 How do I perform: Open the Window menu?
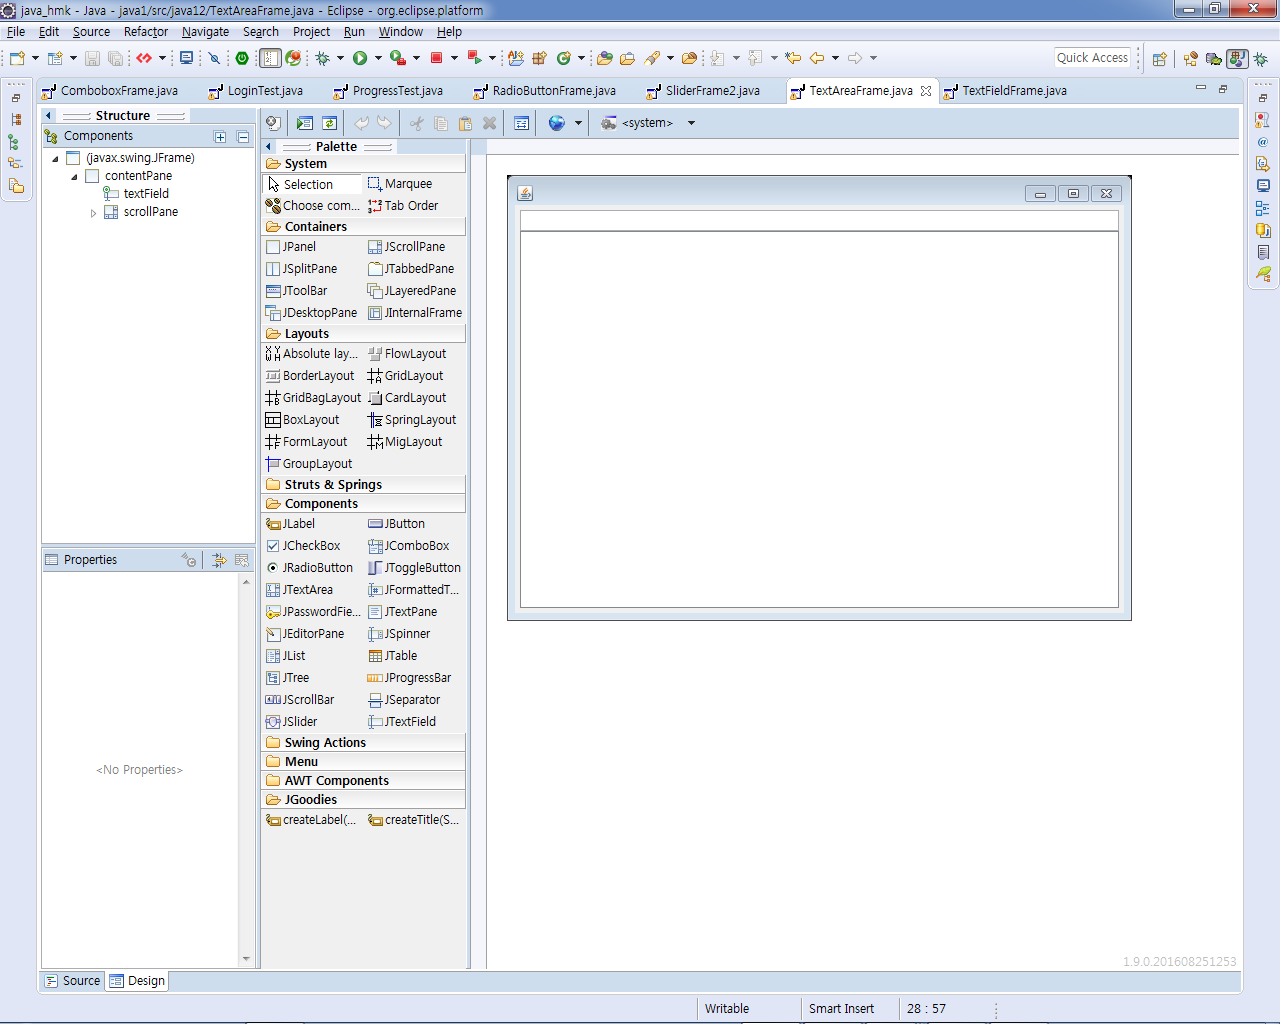pyautogui.click(x=400, y=32)
